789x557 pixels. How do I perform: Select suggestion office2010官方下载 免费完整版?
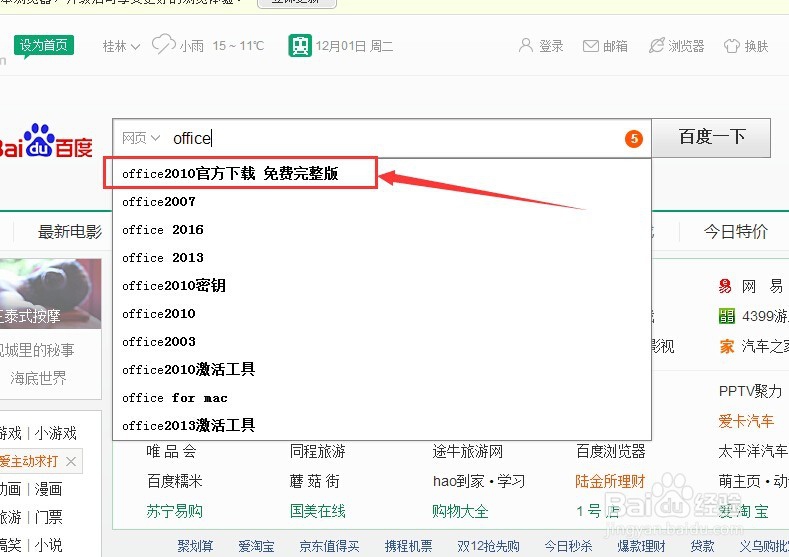pyautogui.click(x=382, y=174)
